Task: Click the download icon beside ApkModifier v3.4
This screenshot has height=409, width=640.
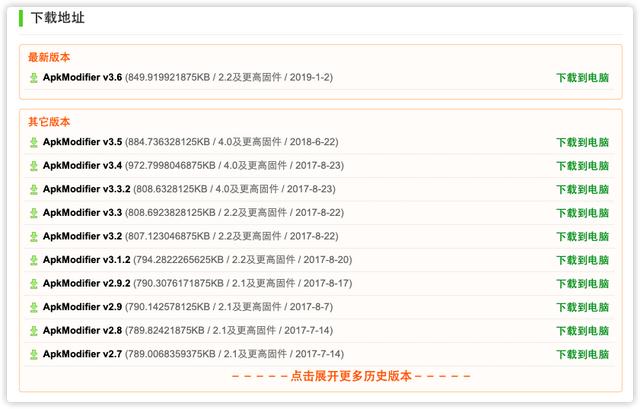Action: point(34,166)
